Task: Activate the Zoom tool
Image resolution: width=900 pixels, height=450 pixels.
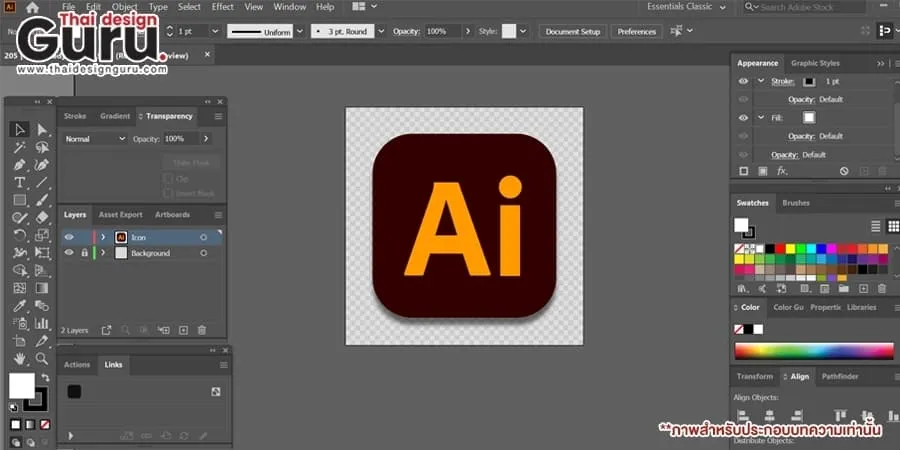Action: pos(42,359)
